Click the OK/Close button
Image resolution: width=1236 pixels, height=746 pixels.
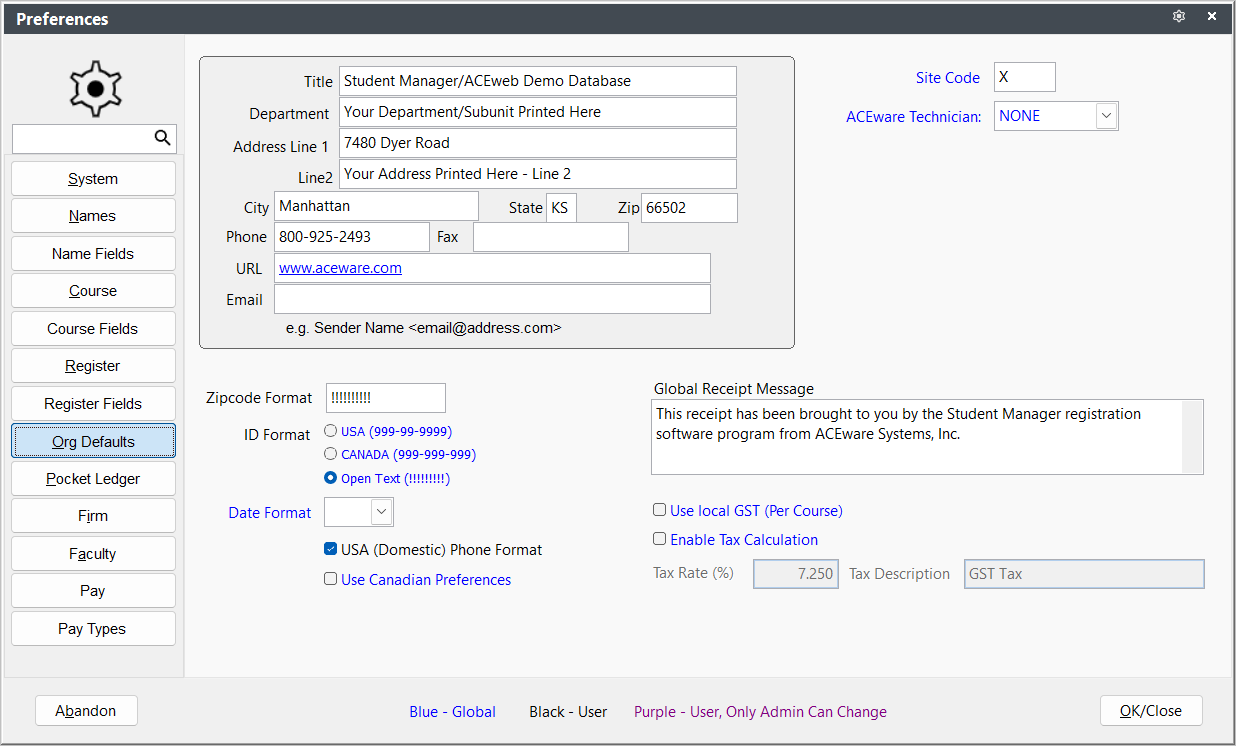(1151, 711)
